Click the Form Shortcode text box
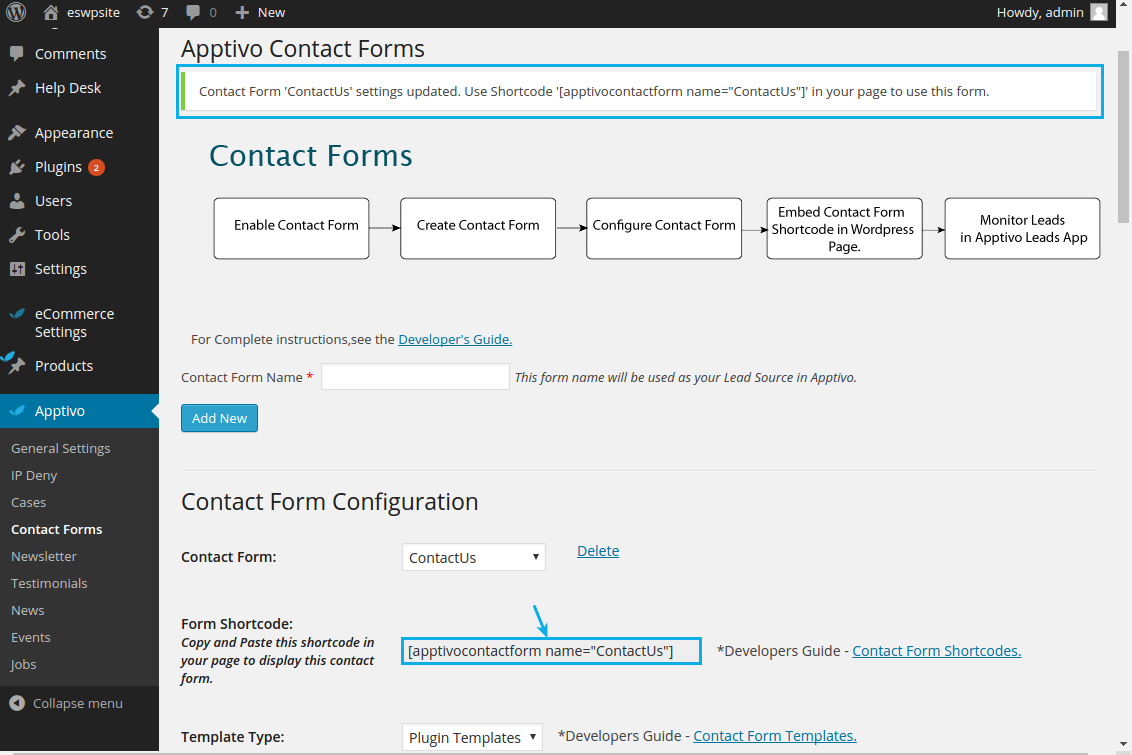The height and width of the screenshot is (755, 1132). point(551,651)
